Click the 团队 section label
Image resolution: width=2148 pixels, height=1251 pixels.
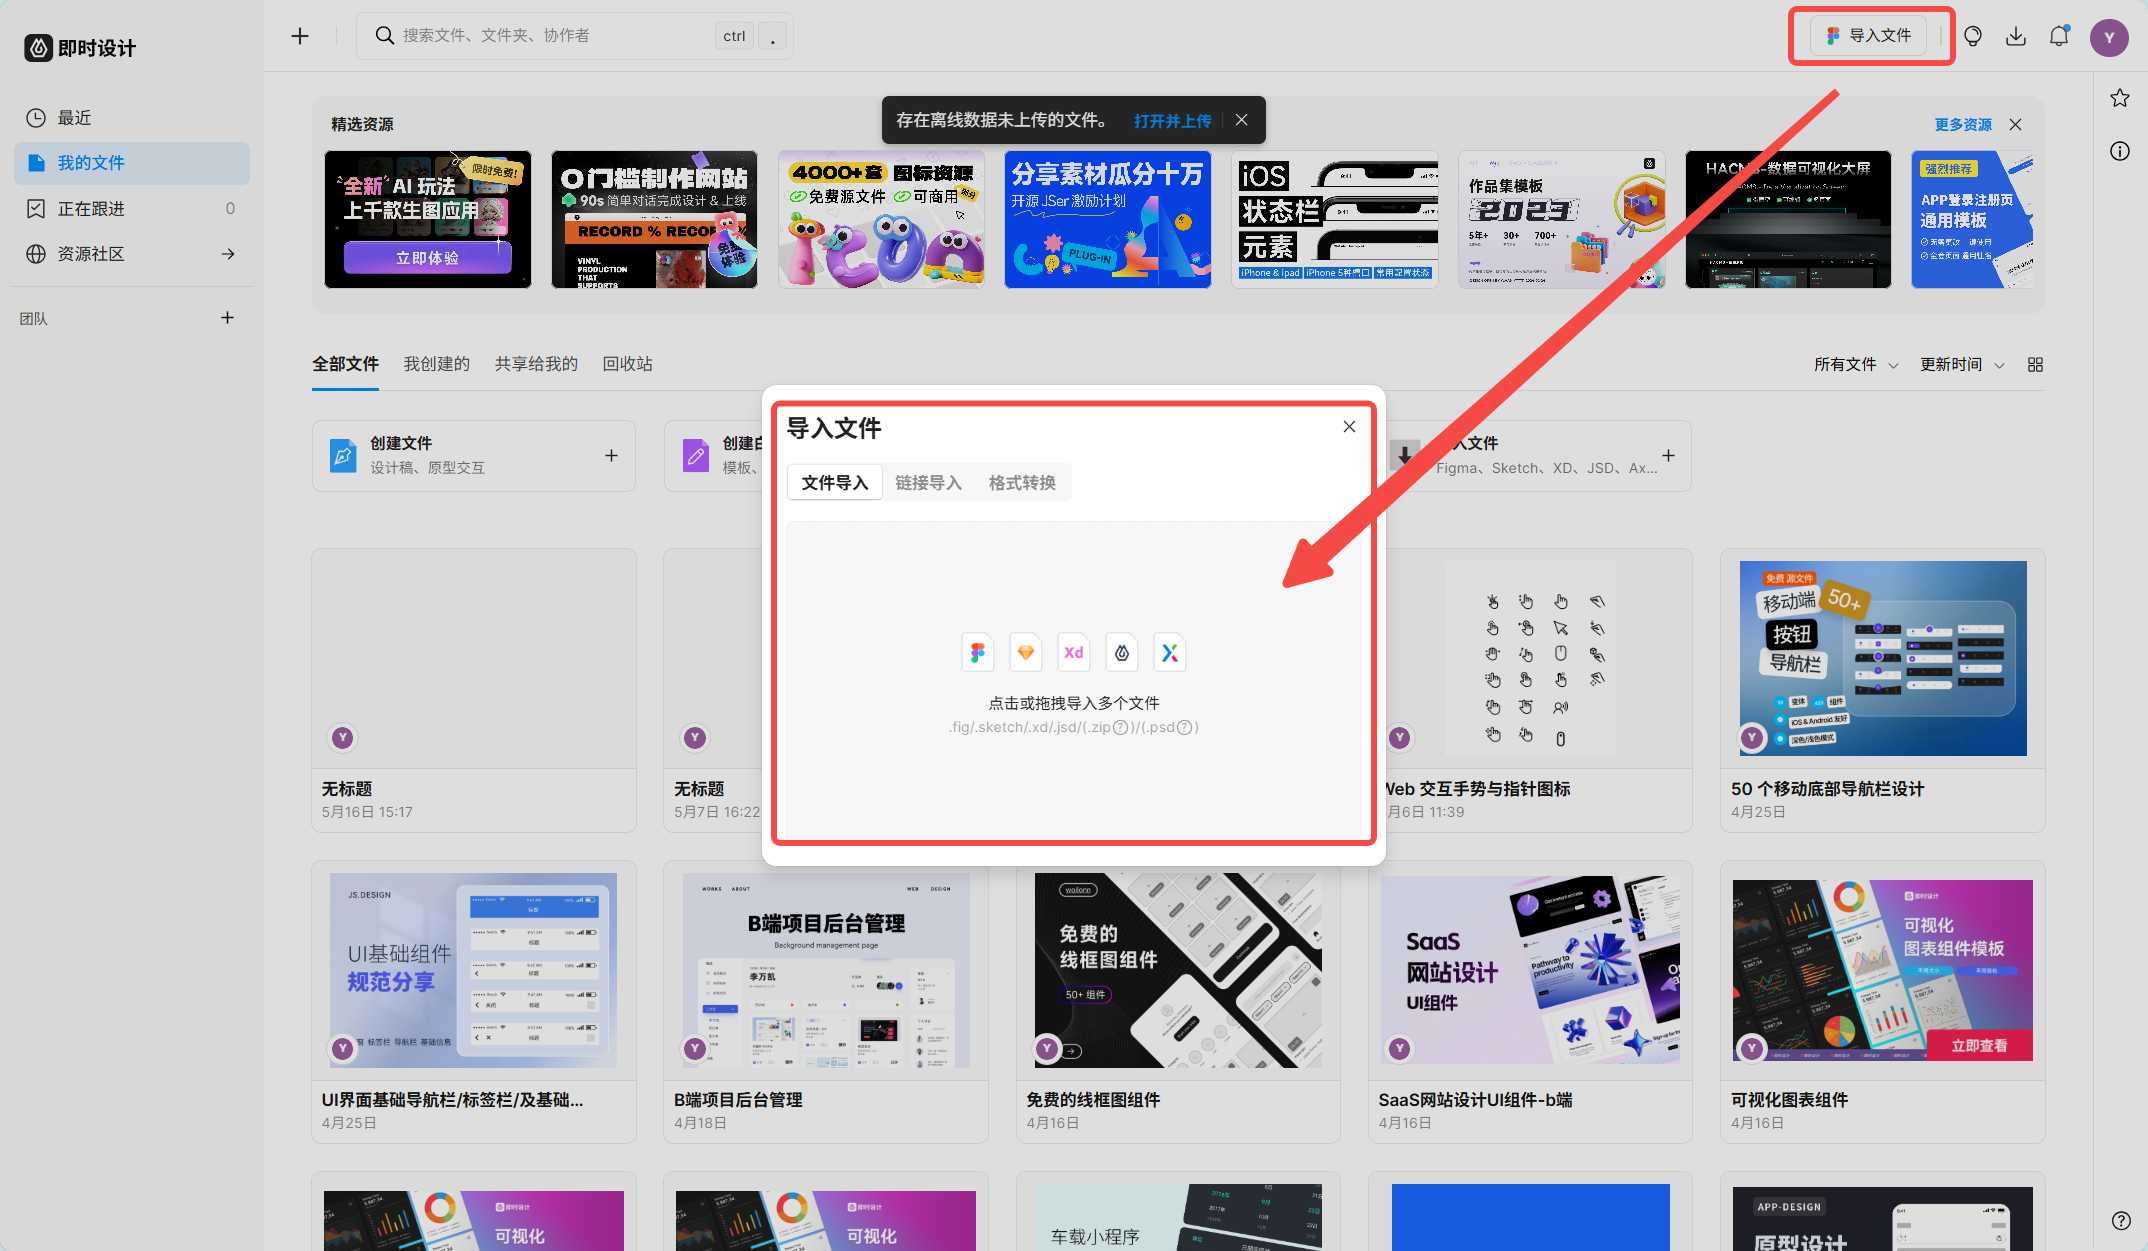(x=34, y=319)
